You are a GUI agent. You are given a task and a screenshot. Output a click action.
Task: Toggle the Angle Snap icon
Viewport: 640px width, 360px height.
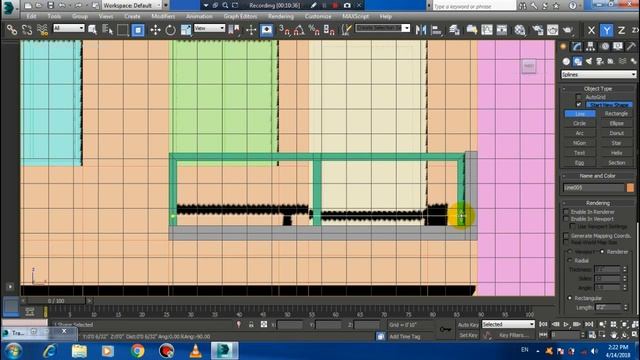pos(299,30)
